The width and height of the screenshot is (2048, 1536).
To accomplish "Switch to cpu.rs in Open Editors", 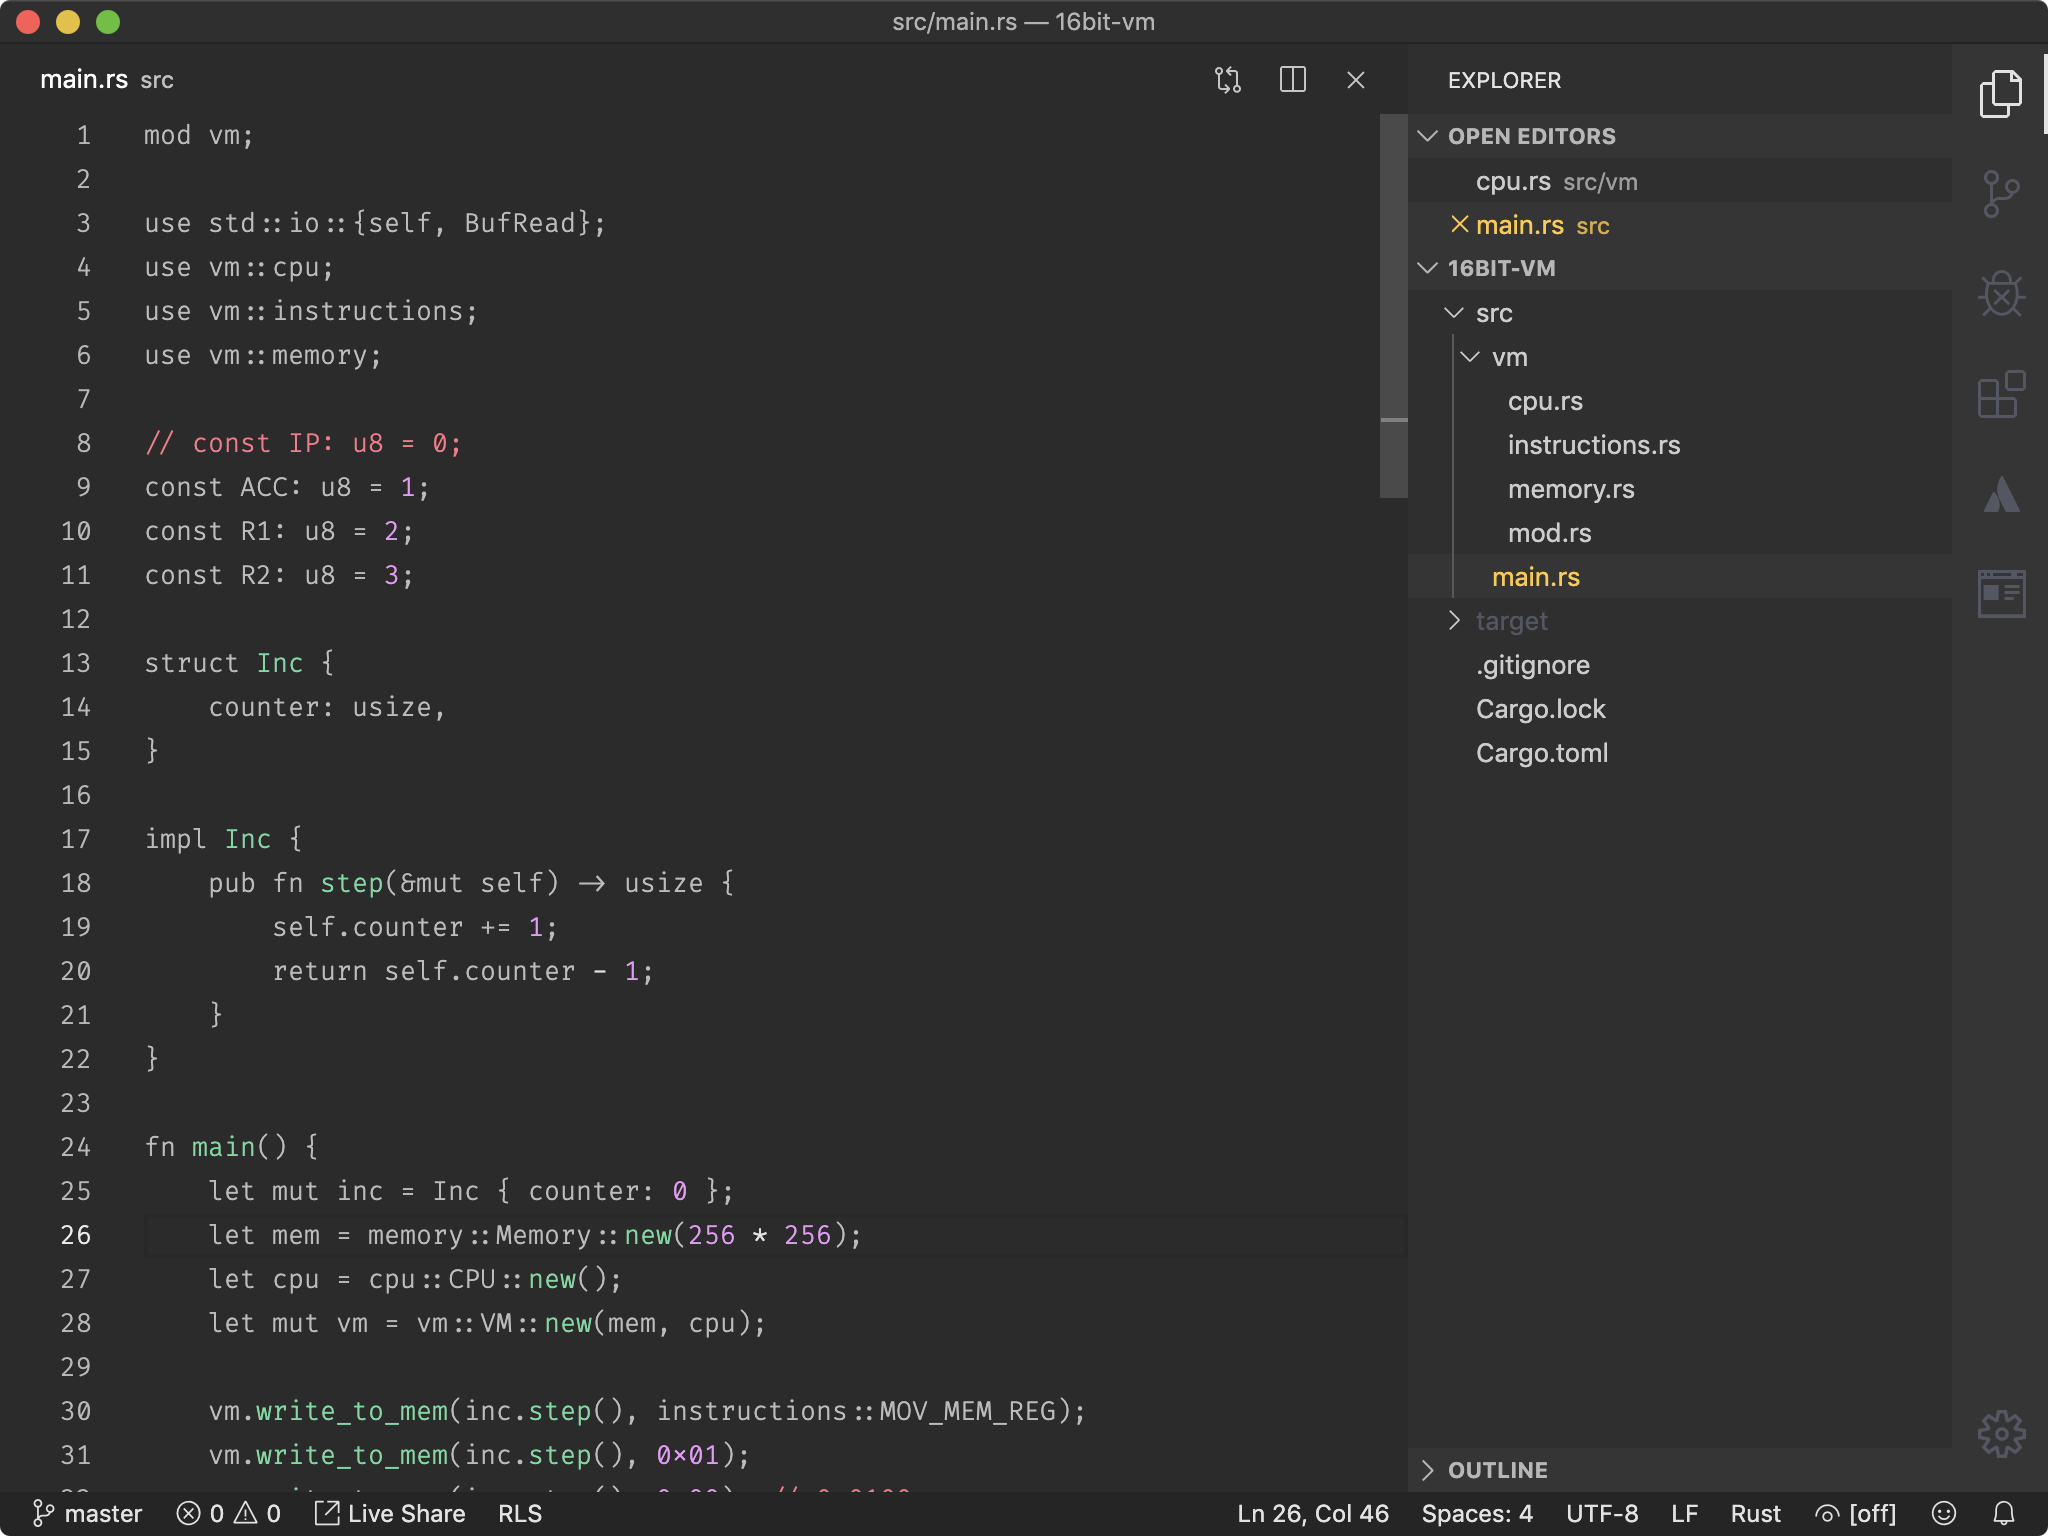I will (x=1513, y=181).
